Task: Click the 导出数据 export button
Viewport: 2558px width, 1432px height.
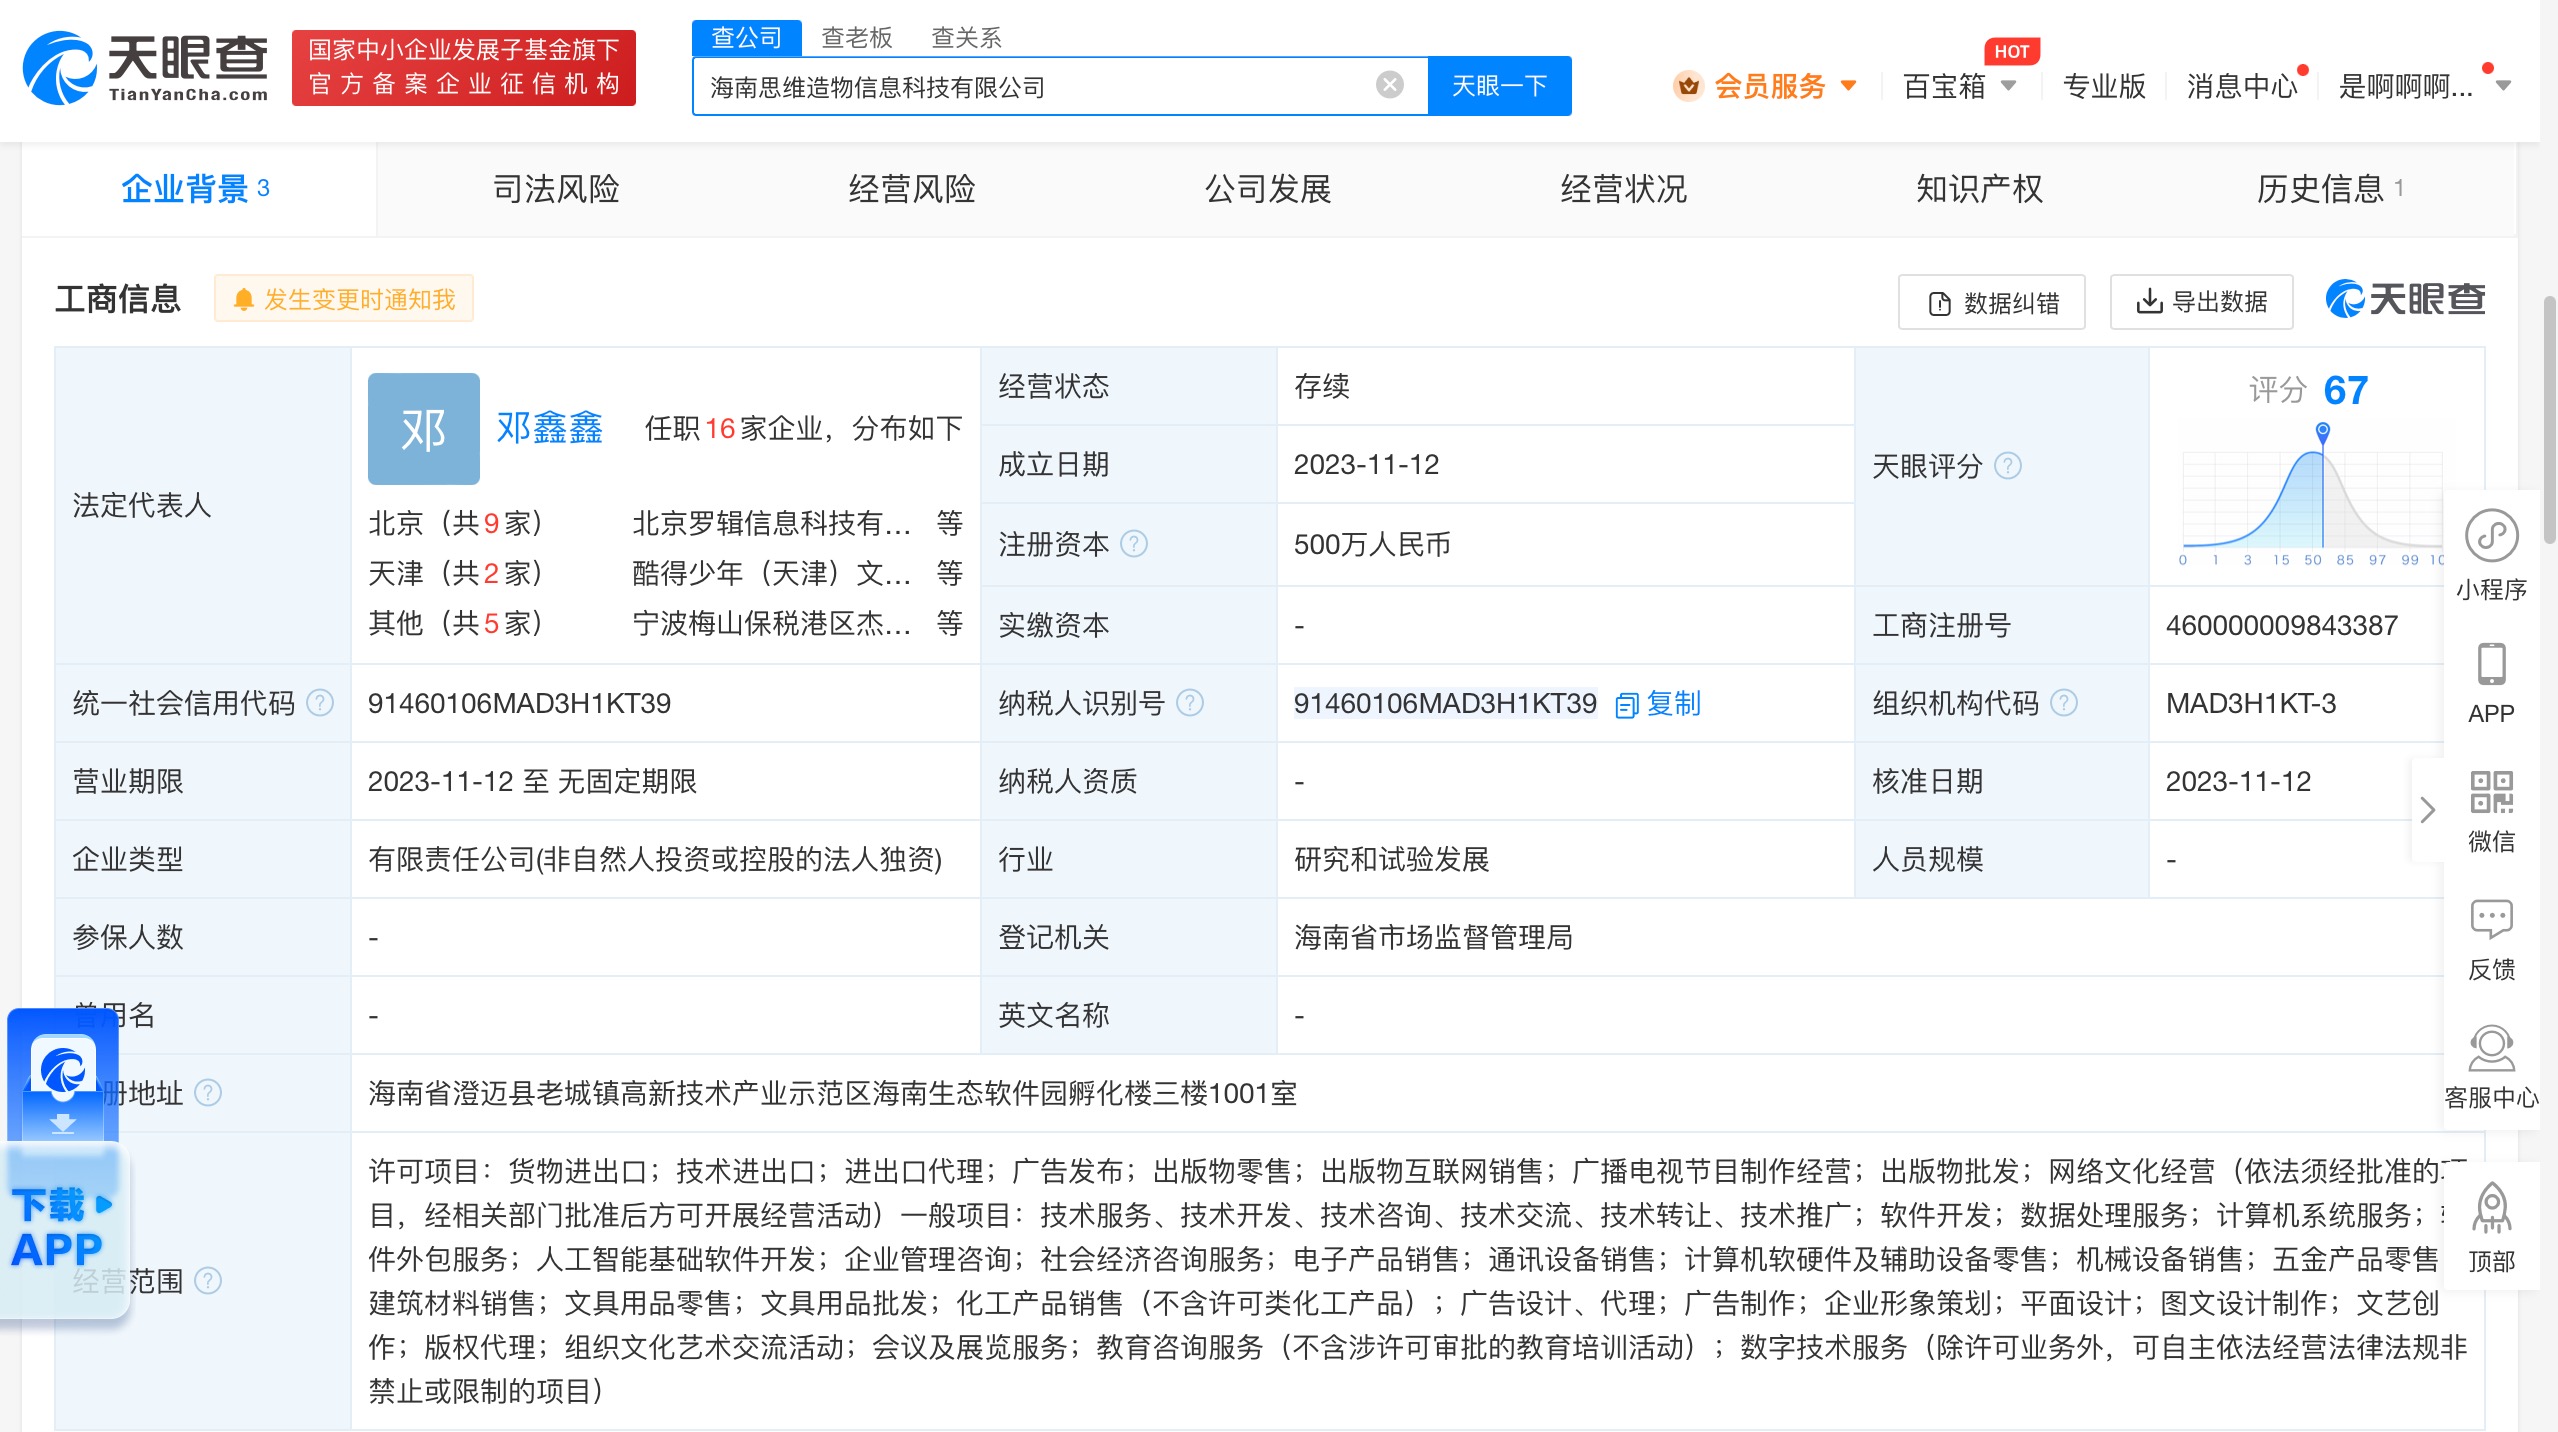Action: click(x=2200, y=302)
